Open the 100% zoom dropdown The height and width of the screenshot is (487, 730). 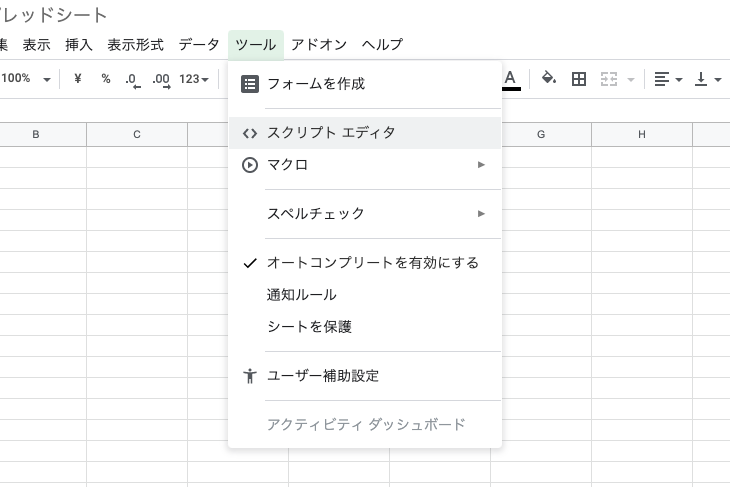tap(25, 79)
